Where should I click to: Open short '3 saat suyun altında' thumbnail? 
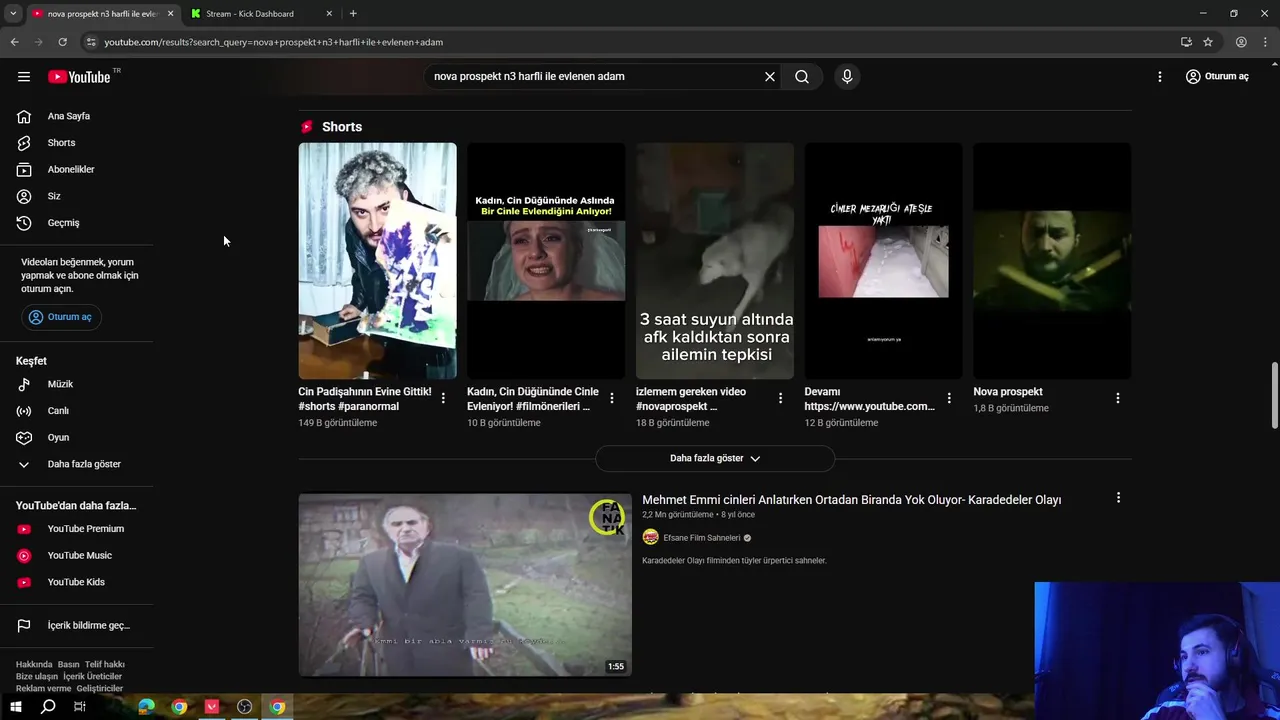(x=715, y=261)
